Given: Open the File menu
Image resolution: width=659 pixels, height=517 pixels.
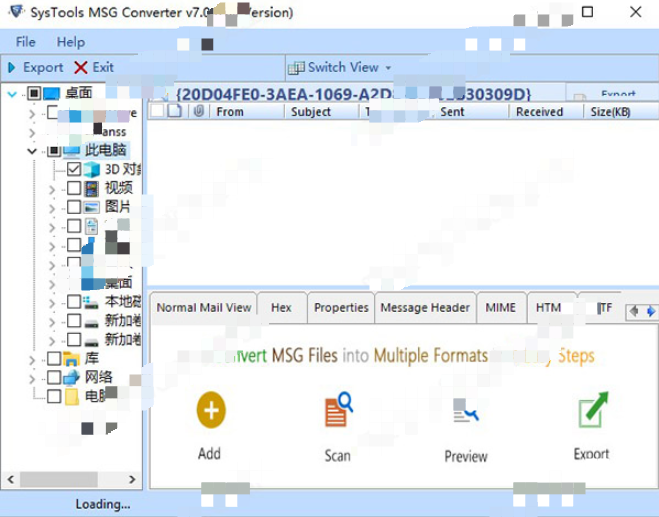Looking at the screenshot, I should pos(26,42).
